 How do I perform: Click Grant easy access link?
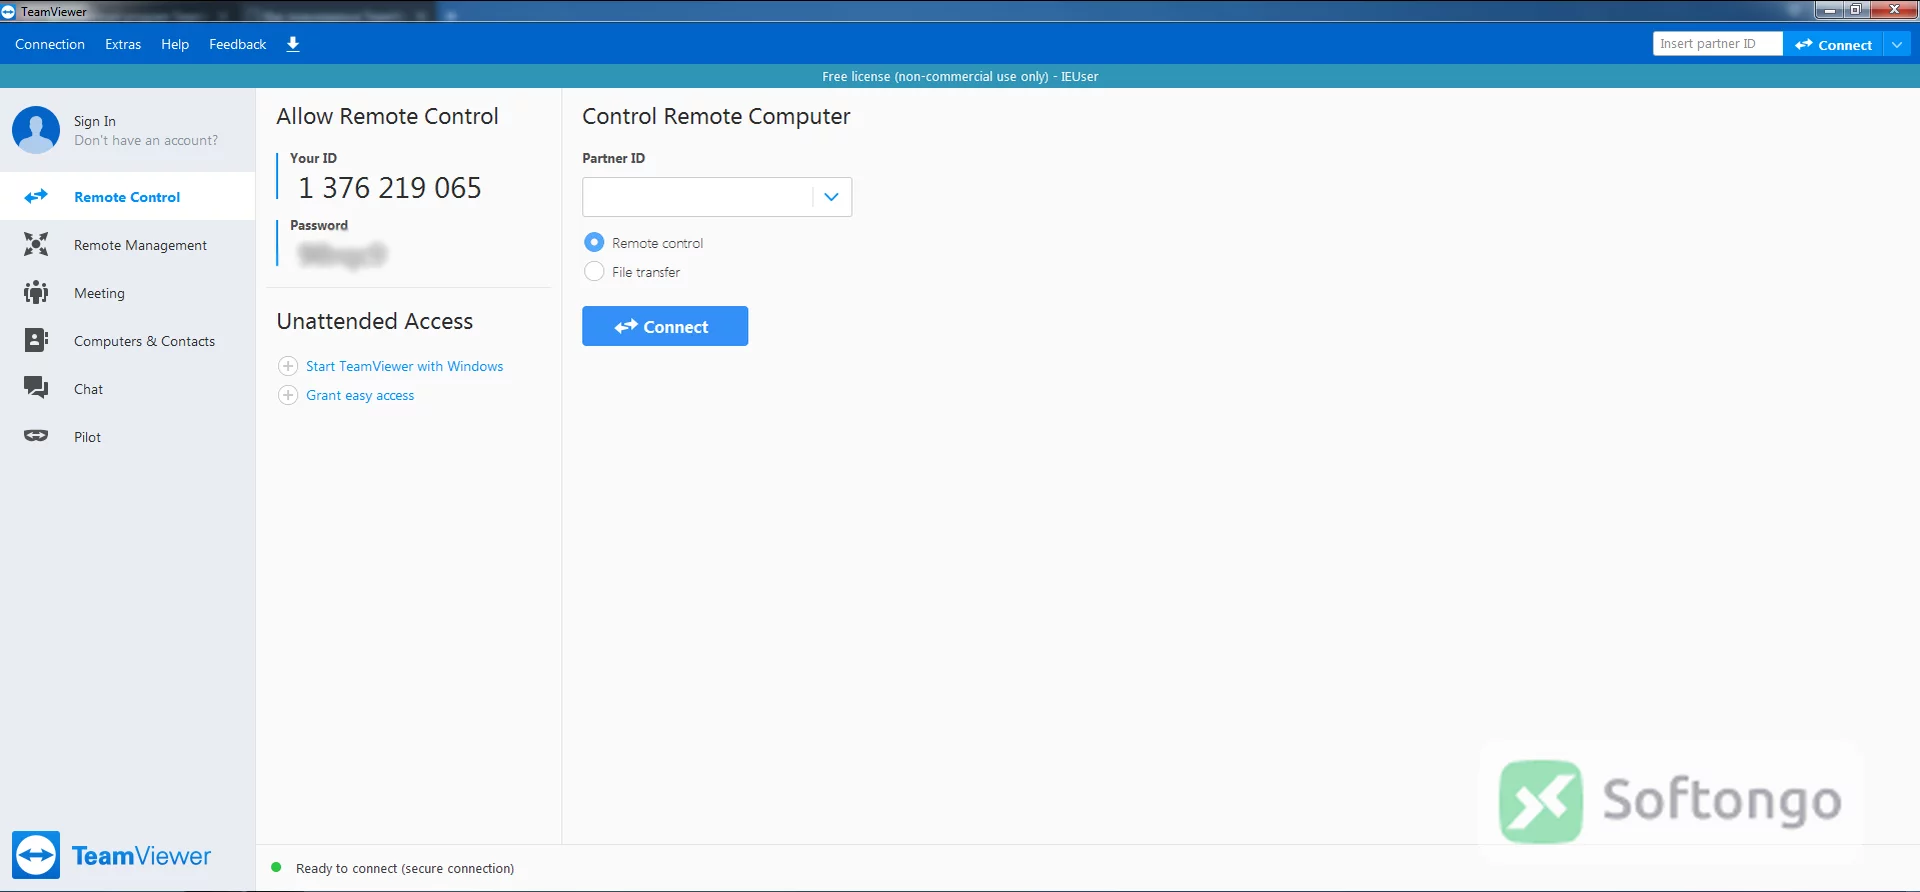point(360,395)
